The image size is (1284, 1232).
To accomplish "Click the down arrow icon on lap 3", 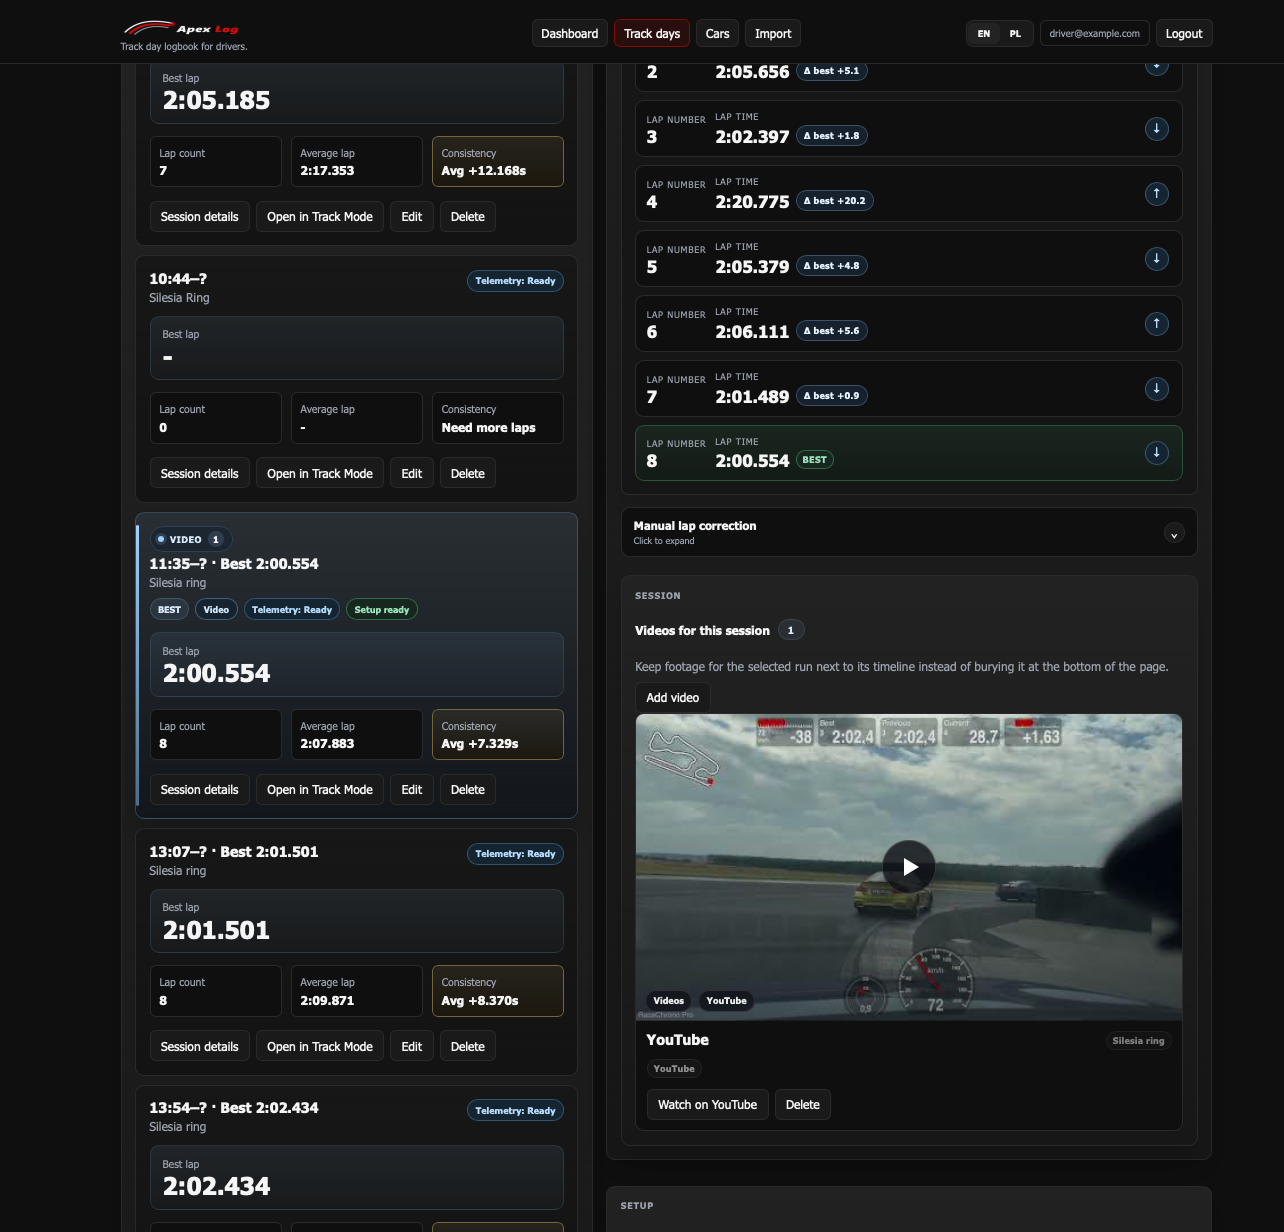I will 1156,128.
